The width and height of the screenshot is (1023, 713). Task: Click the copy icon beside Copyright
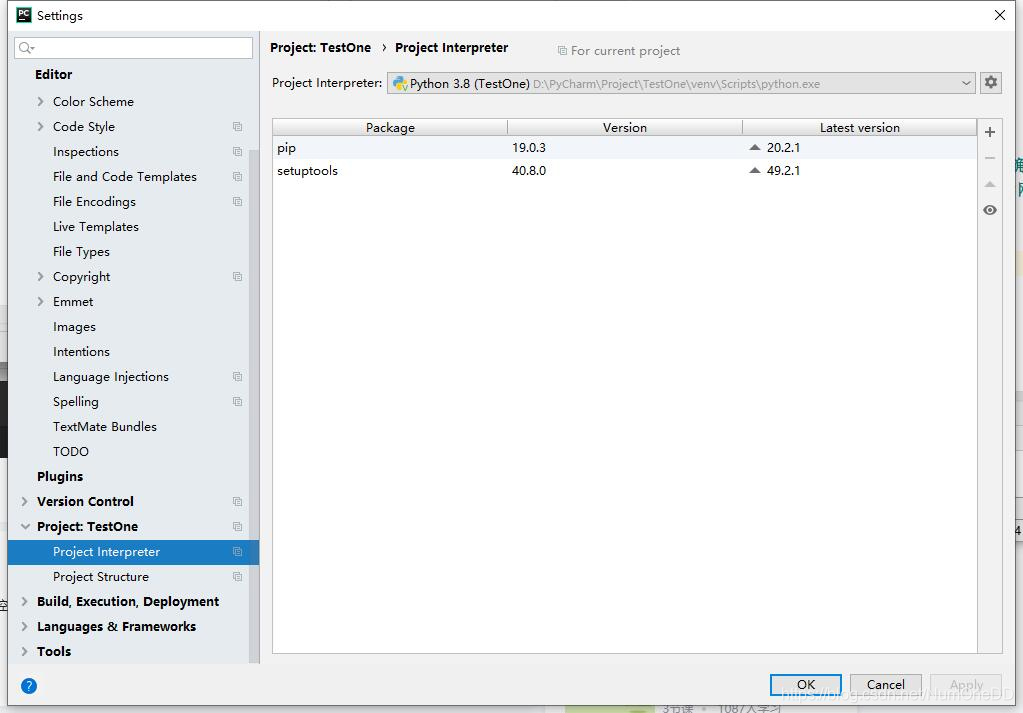[x=237, y=277]
